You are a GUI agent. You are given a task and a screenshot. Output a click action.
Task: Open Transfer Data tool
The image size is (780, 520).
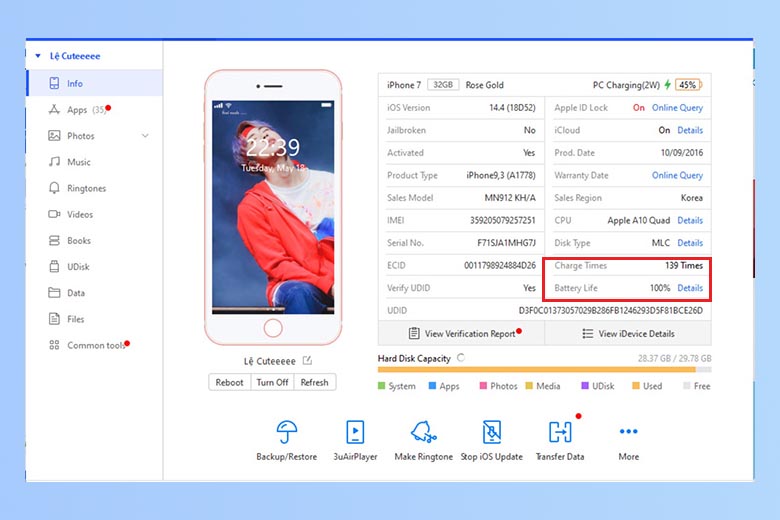coord(560,432)
